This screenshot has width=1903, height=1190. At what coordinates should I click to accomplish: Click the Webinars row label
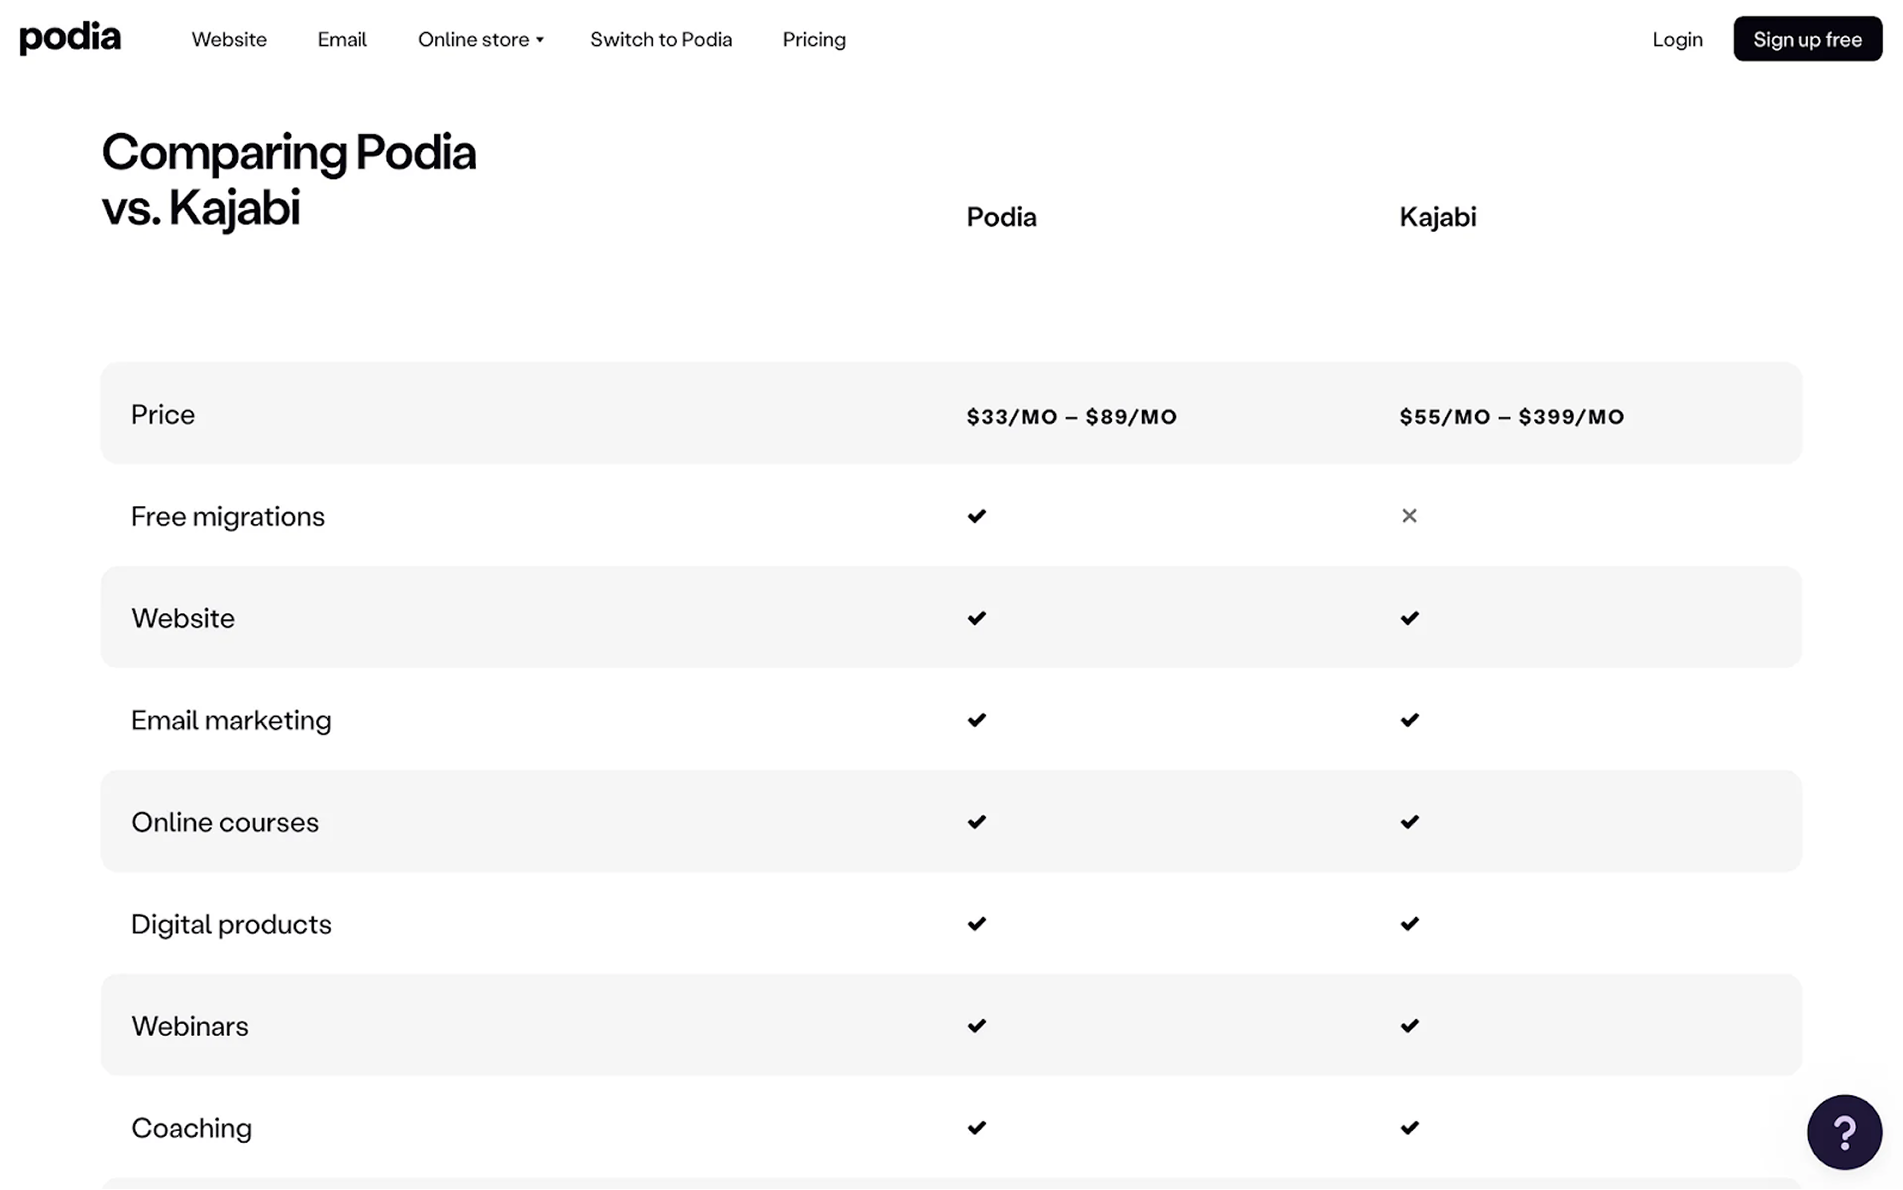[190, 1026]
